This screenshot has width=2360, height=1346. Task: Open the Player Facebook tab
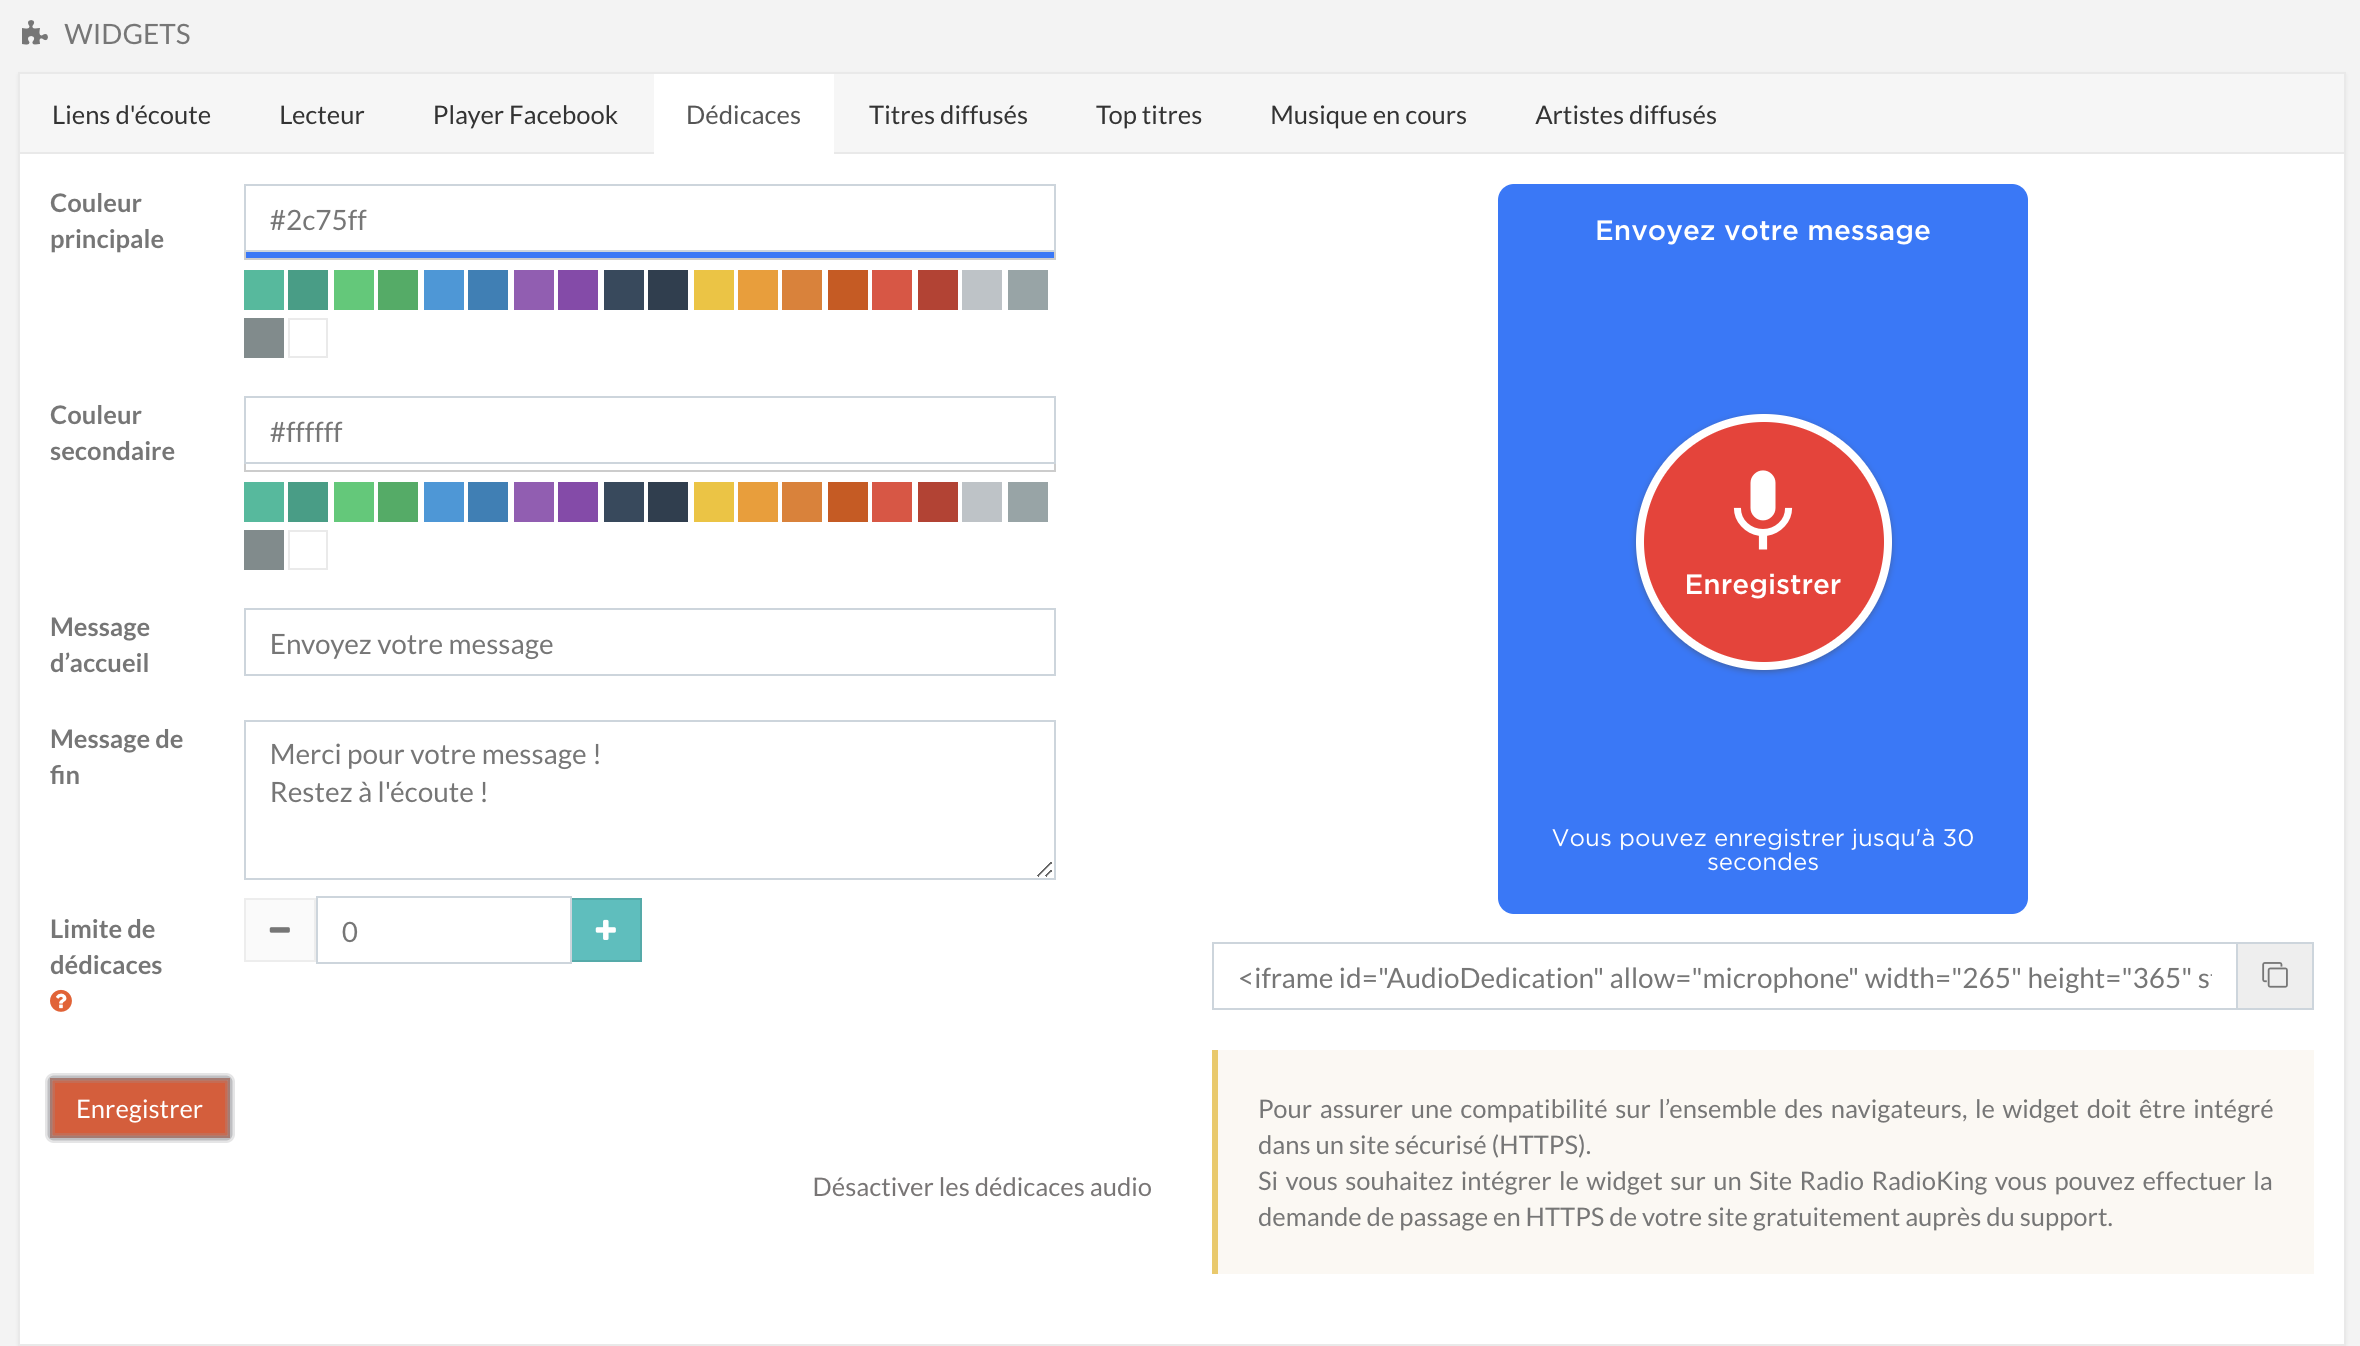pos(525,115)
